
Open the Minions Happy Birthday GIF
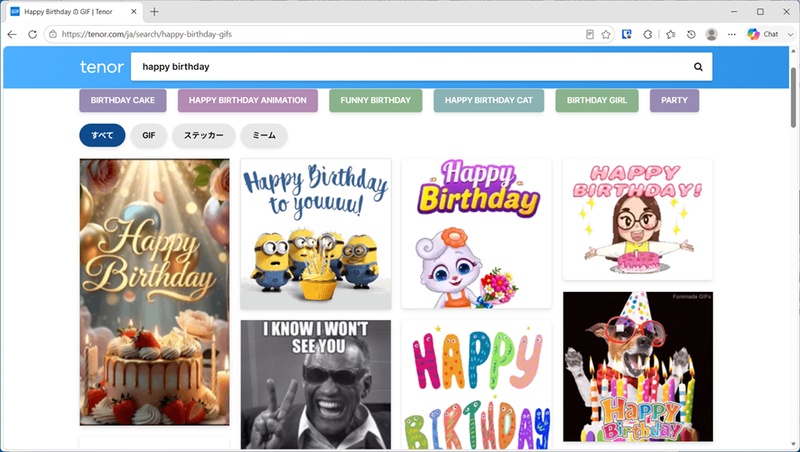(x=316, y=234)
